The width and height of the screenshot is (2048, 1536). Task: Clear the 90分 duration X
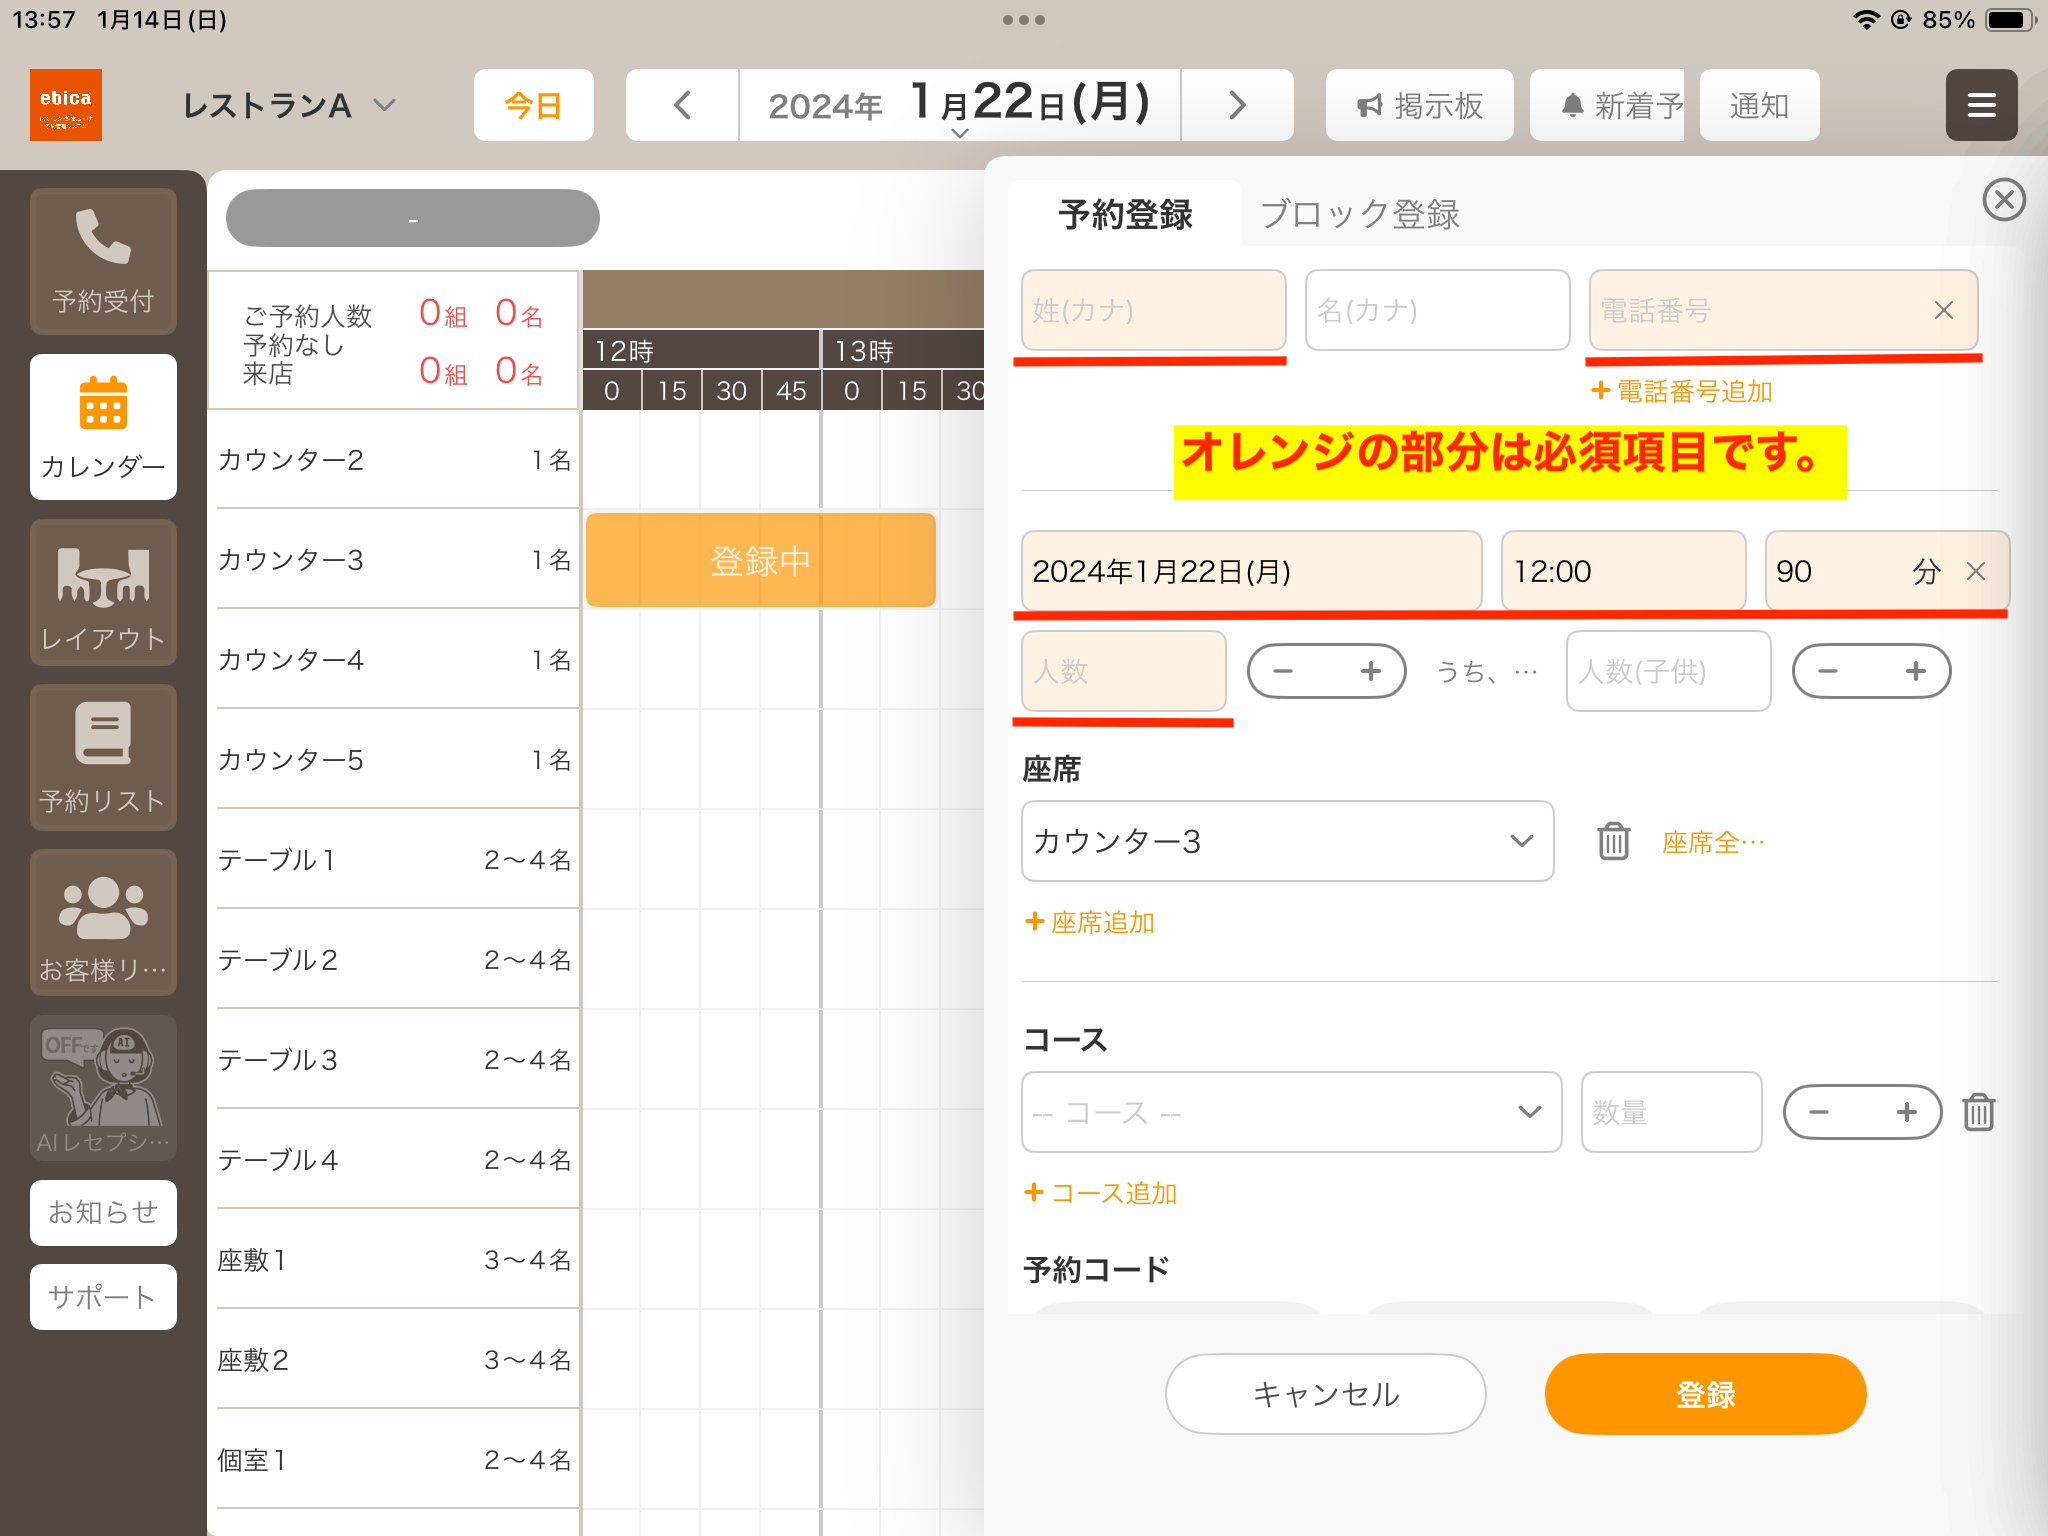point(1975,571)
